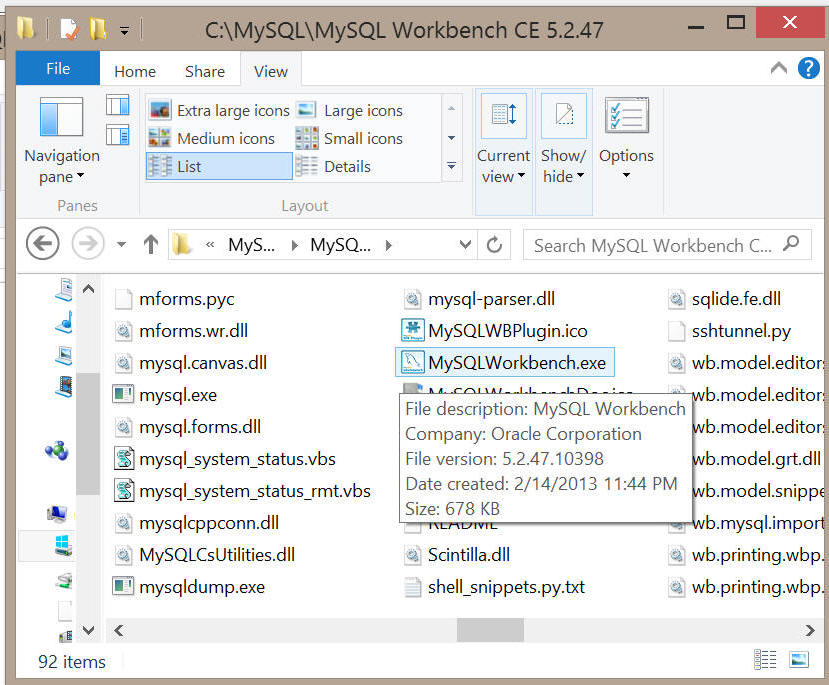The height and width of the screenshot is (685, 829).
Task: Click mysql_system_status_rmt.vbs script icon
Action: [x=124, y=491]
